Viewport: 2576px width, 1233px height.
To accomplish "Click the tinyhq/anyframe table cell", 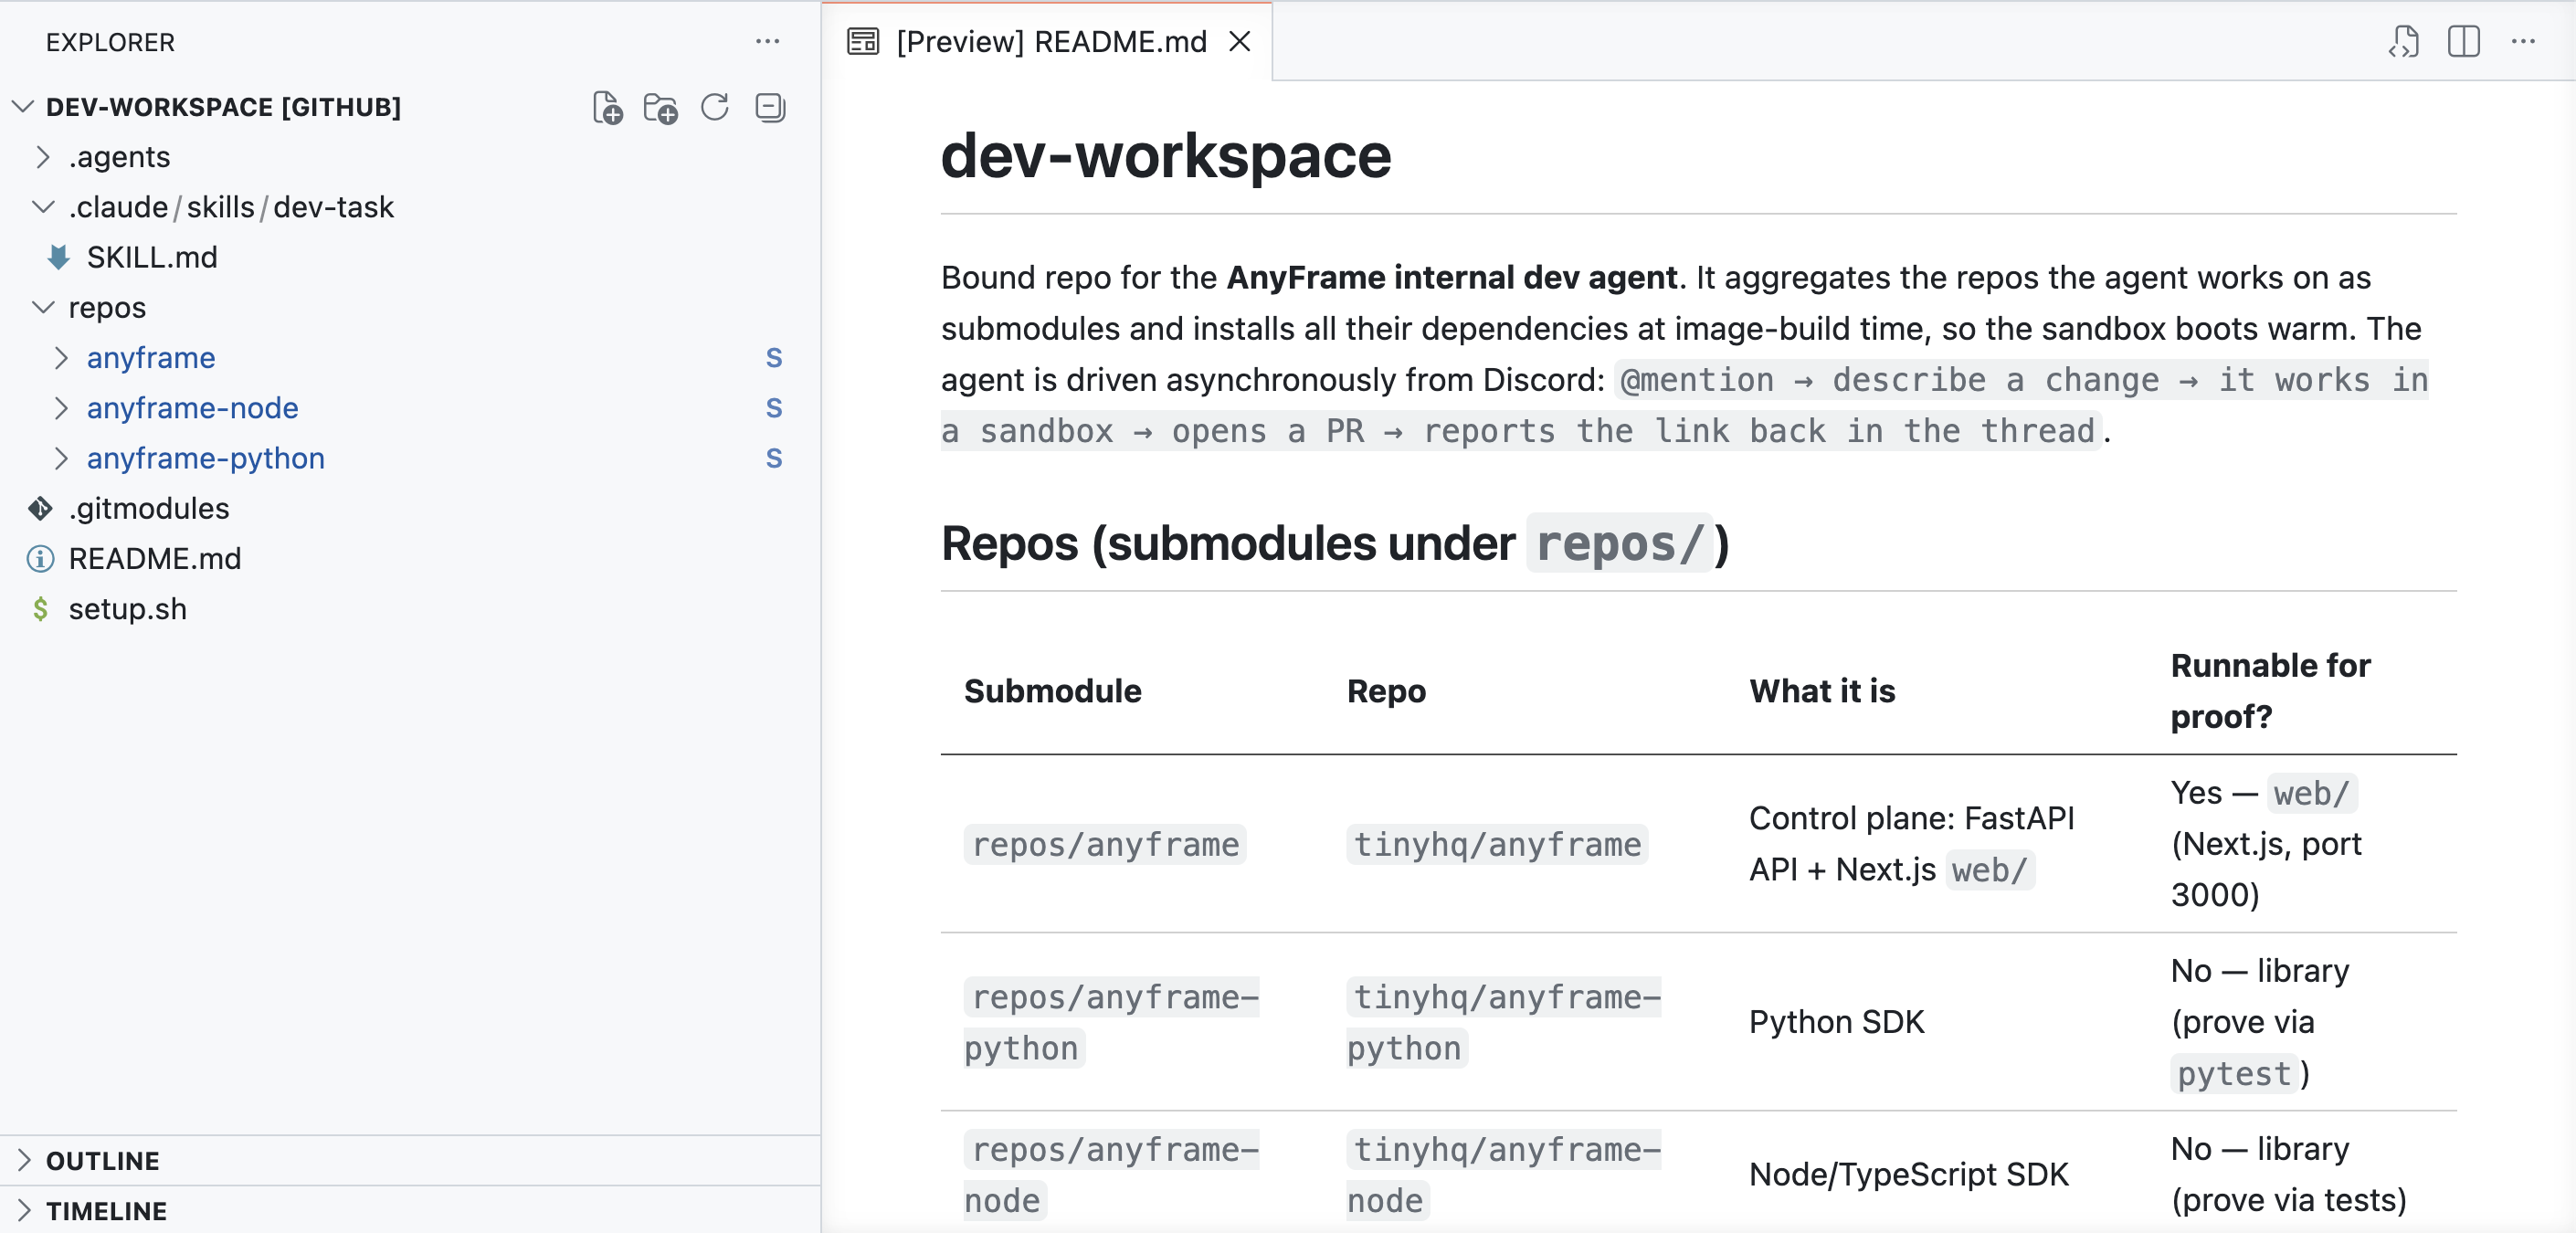I will coord(1497,844).
